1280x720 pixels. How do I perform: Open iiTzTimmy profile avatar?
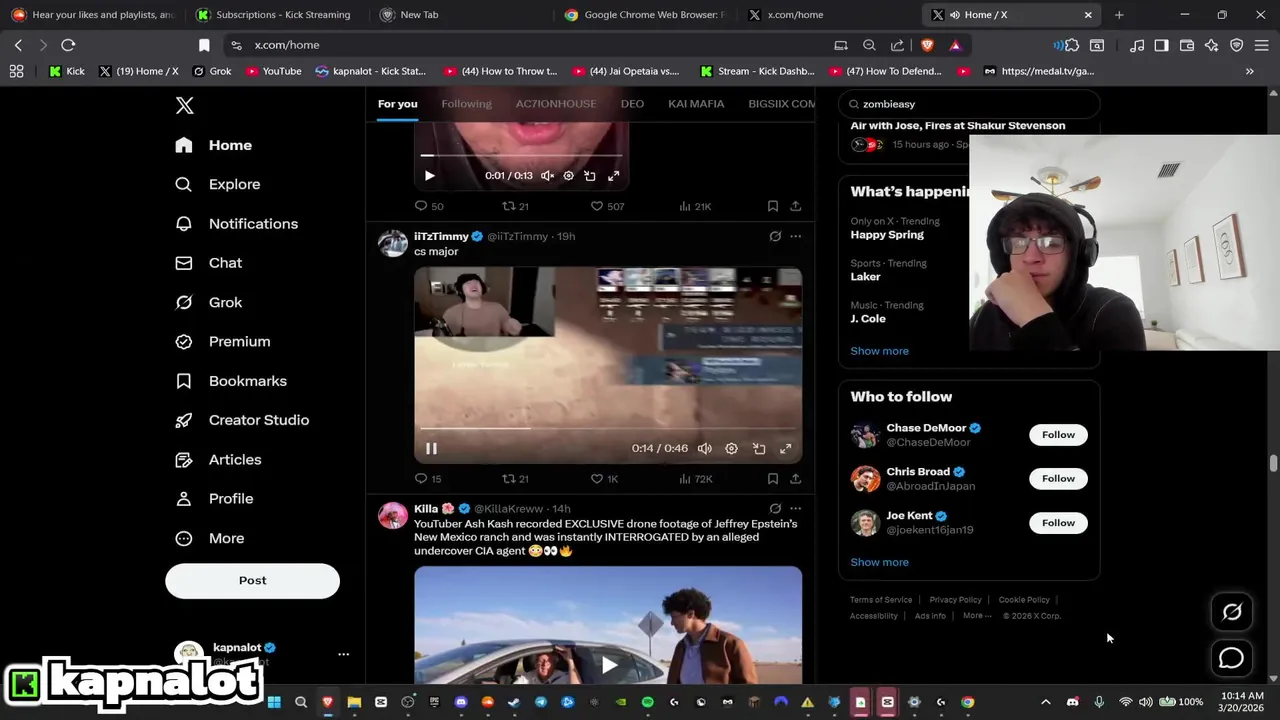click(393, 243)
